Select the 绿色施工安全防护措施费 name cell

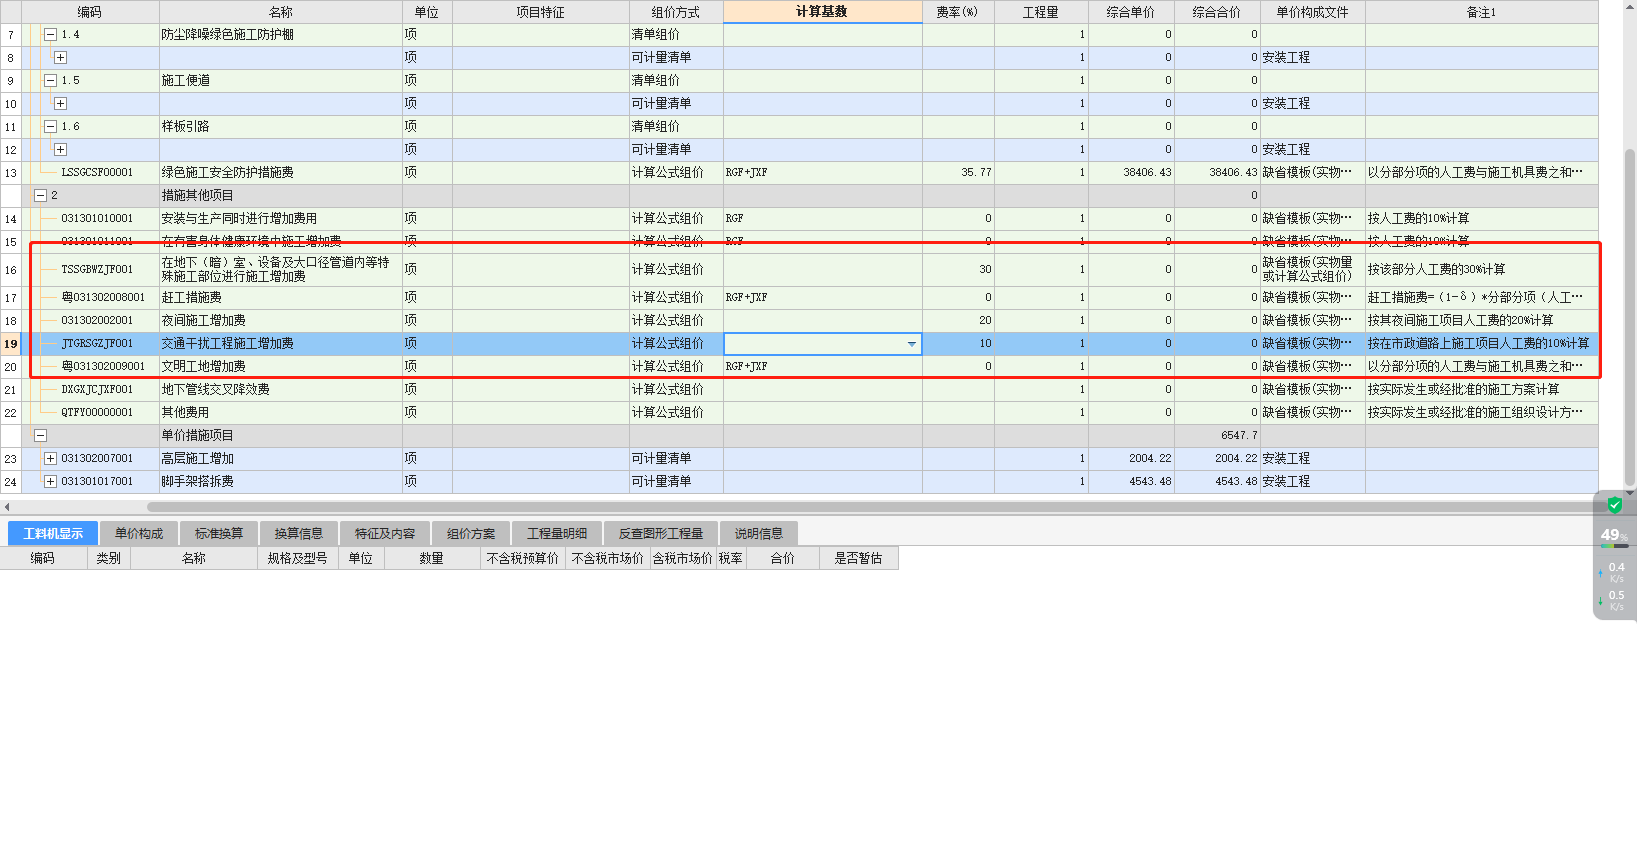[281, 172]
